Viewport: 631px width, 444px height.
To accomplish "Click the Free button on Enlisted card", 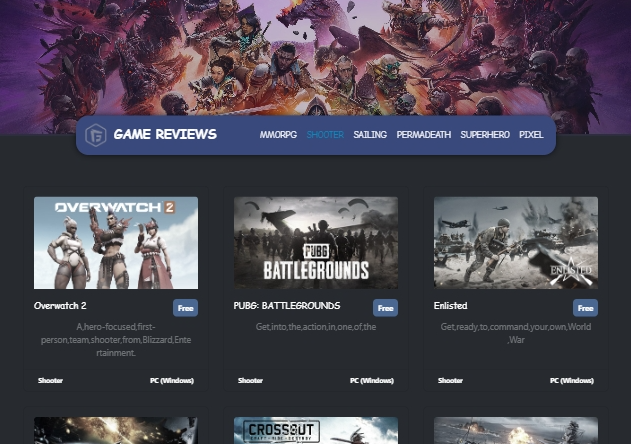I will coord(586,308).
